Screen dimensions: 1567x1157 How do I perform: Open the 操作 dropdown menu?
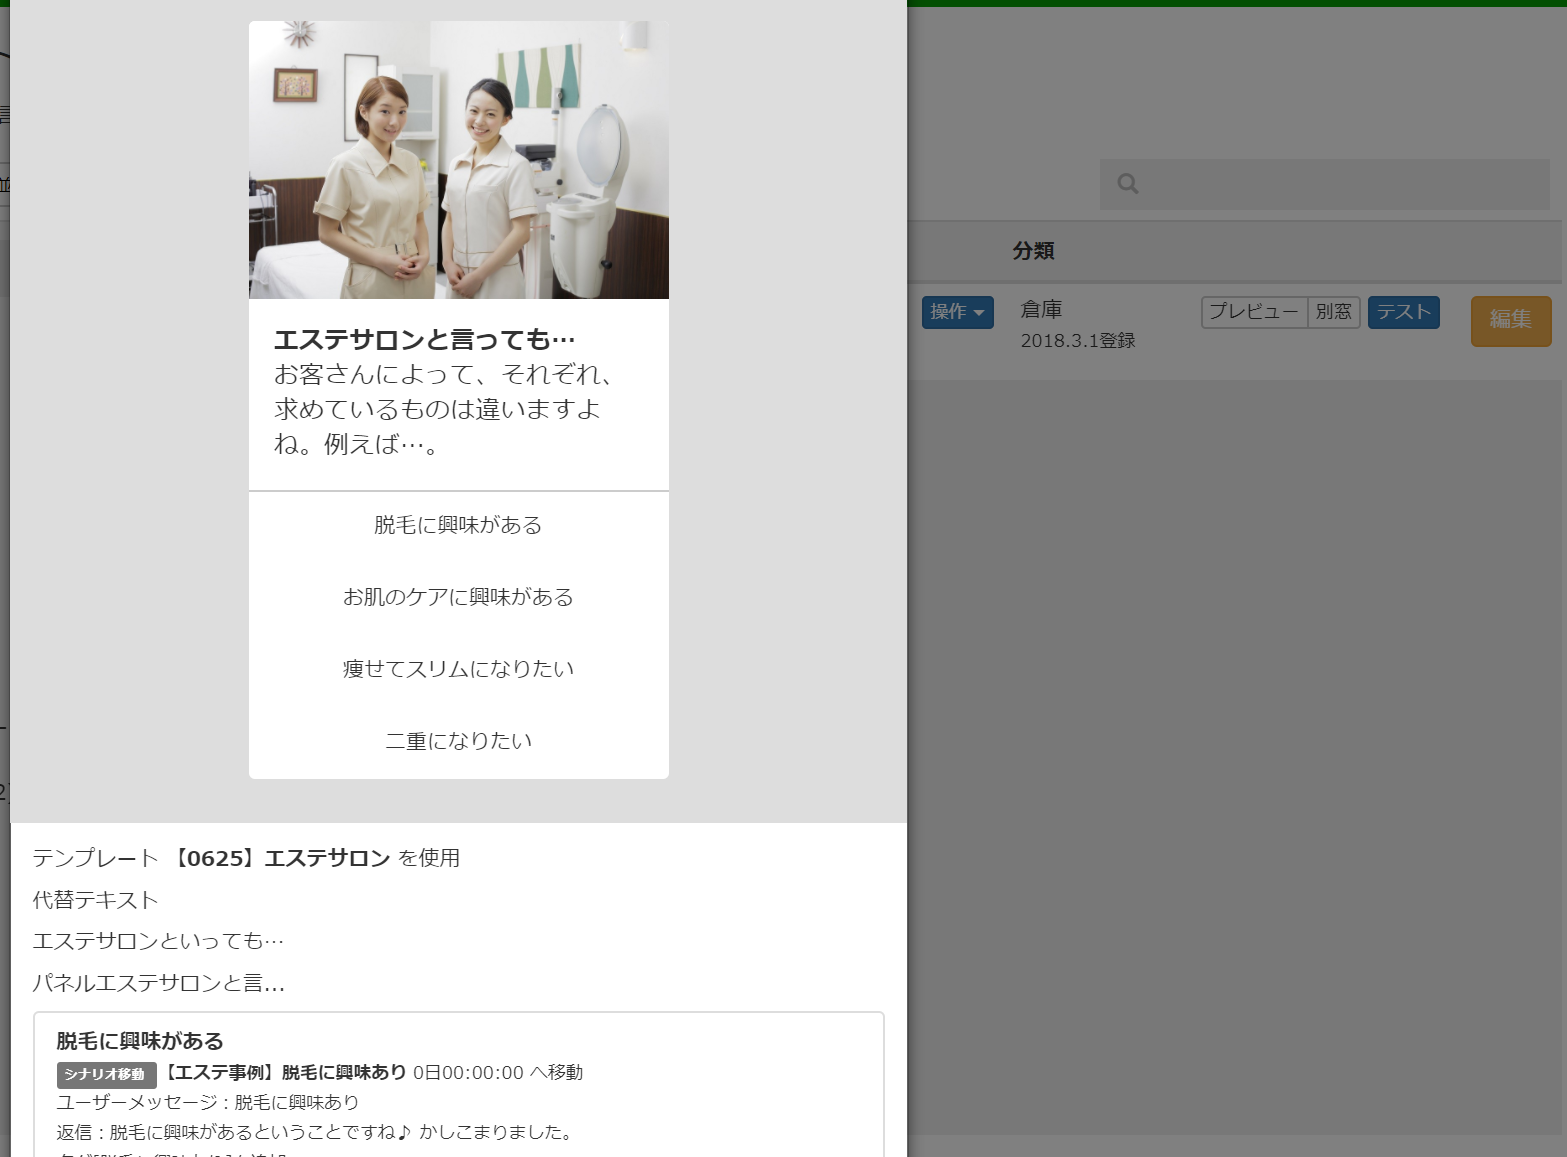coord(957,312)
